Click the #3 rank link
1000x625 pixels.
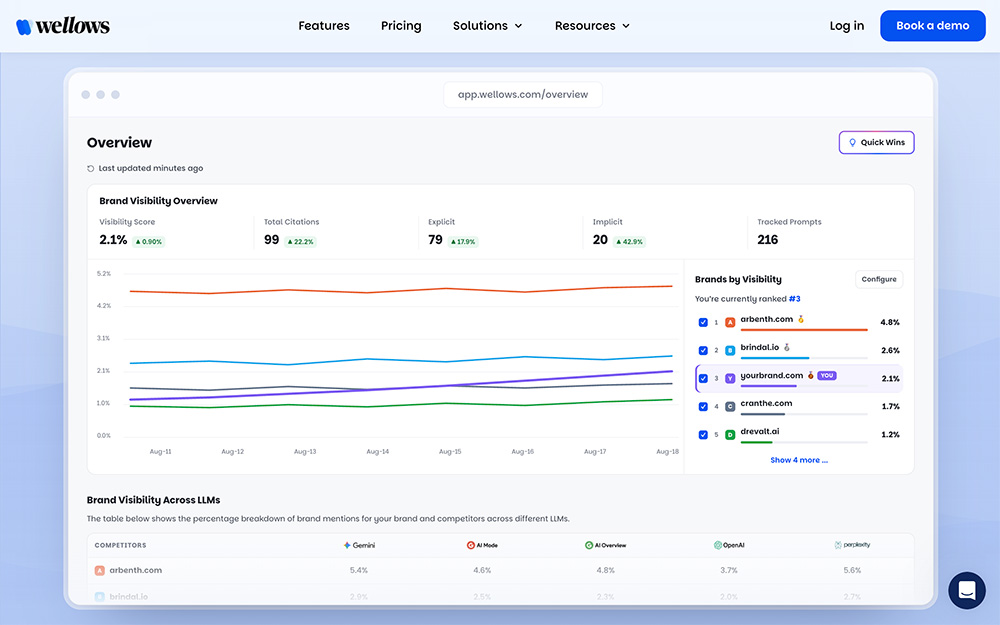coord(795,298)
